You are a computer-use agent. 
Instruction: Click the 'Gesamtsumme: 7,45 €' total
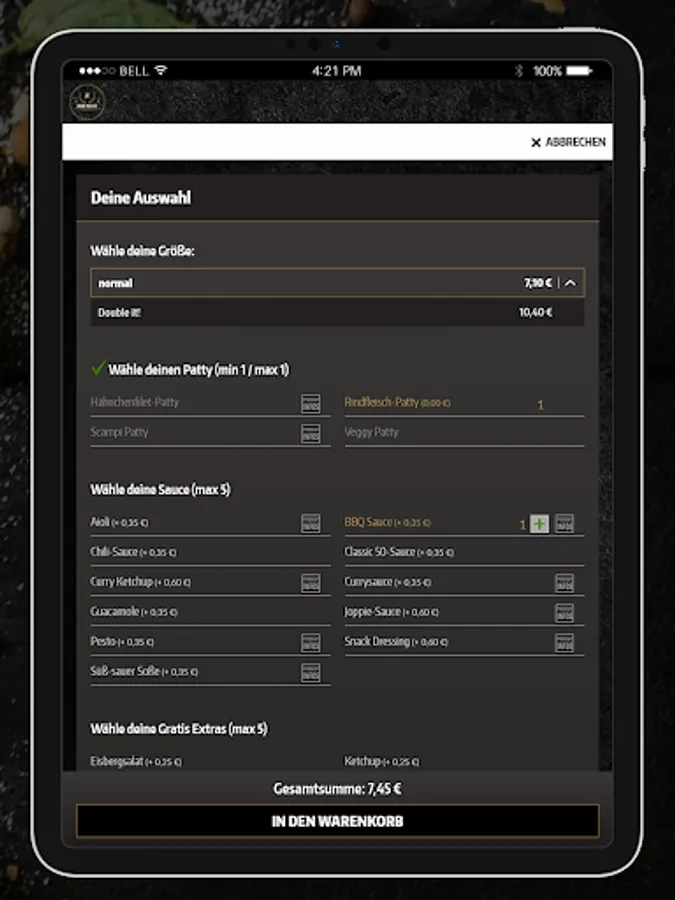tap(338, 789)
